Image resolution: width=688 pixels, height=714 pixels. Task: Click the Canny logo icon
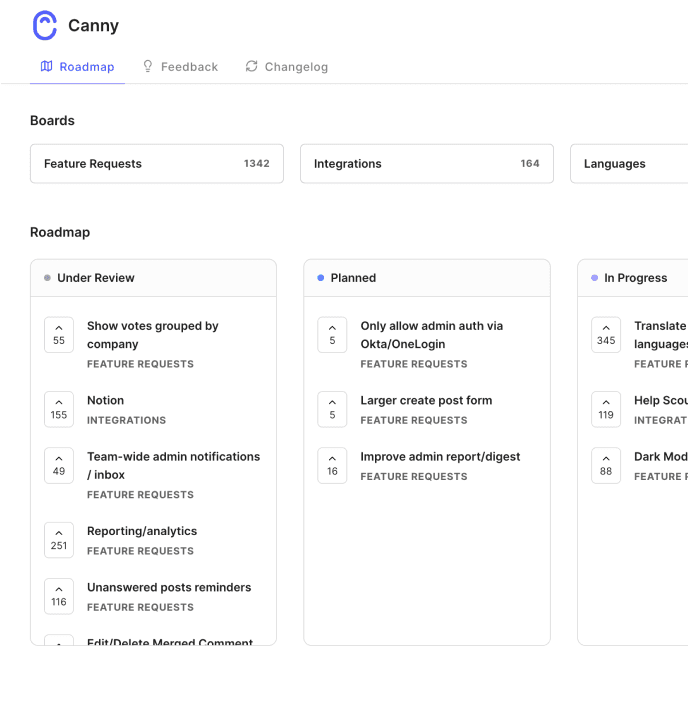click(x=45, y=26)
